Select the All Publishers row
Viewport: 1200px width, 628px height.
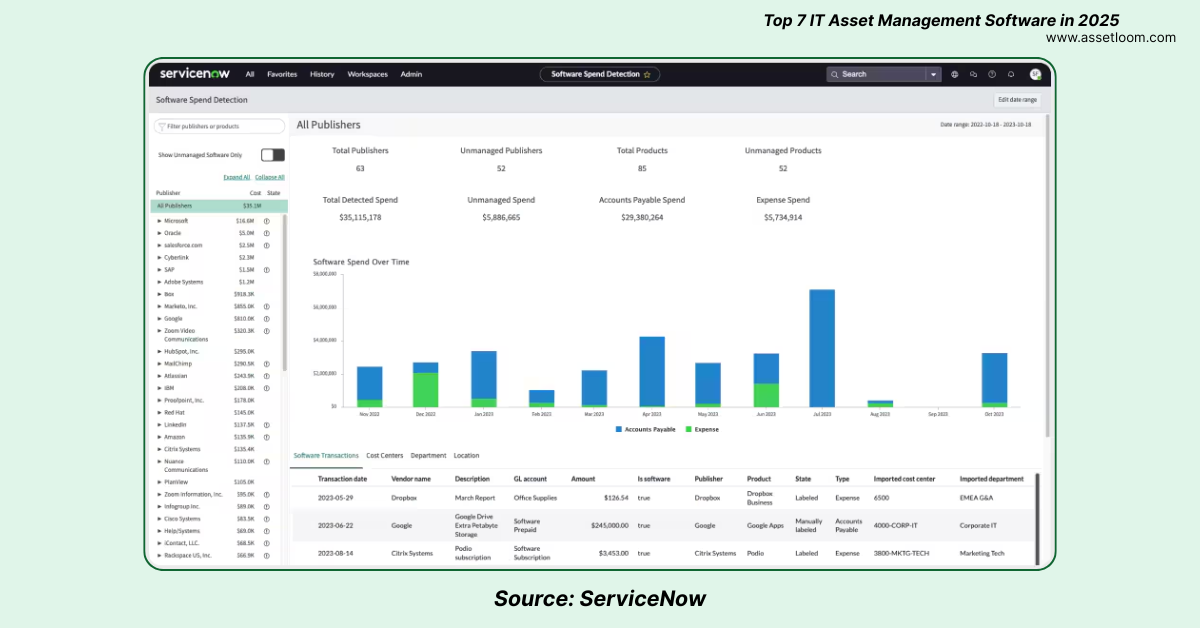(217, 206)
